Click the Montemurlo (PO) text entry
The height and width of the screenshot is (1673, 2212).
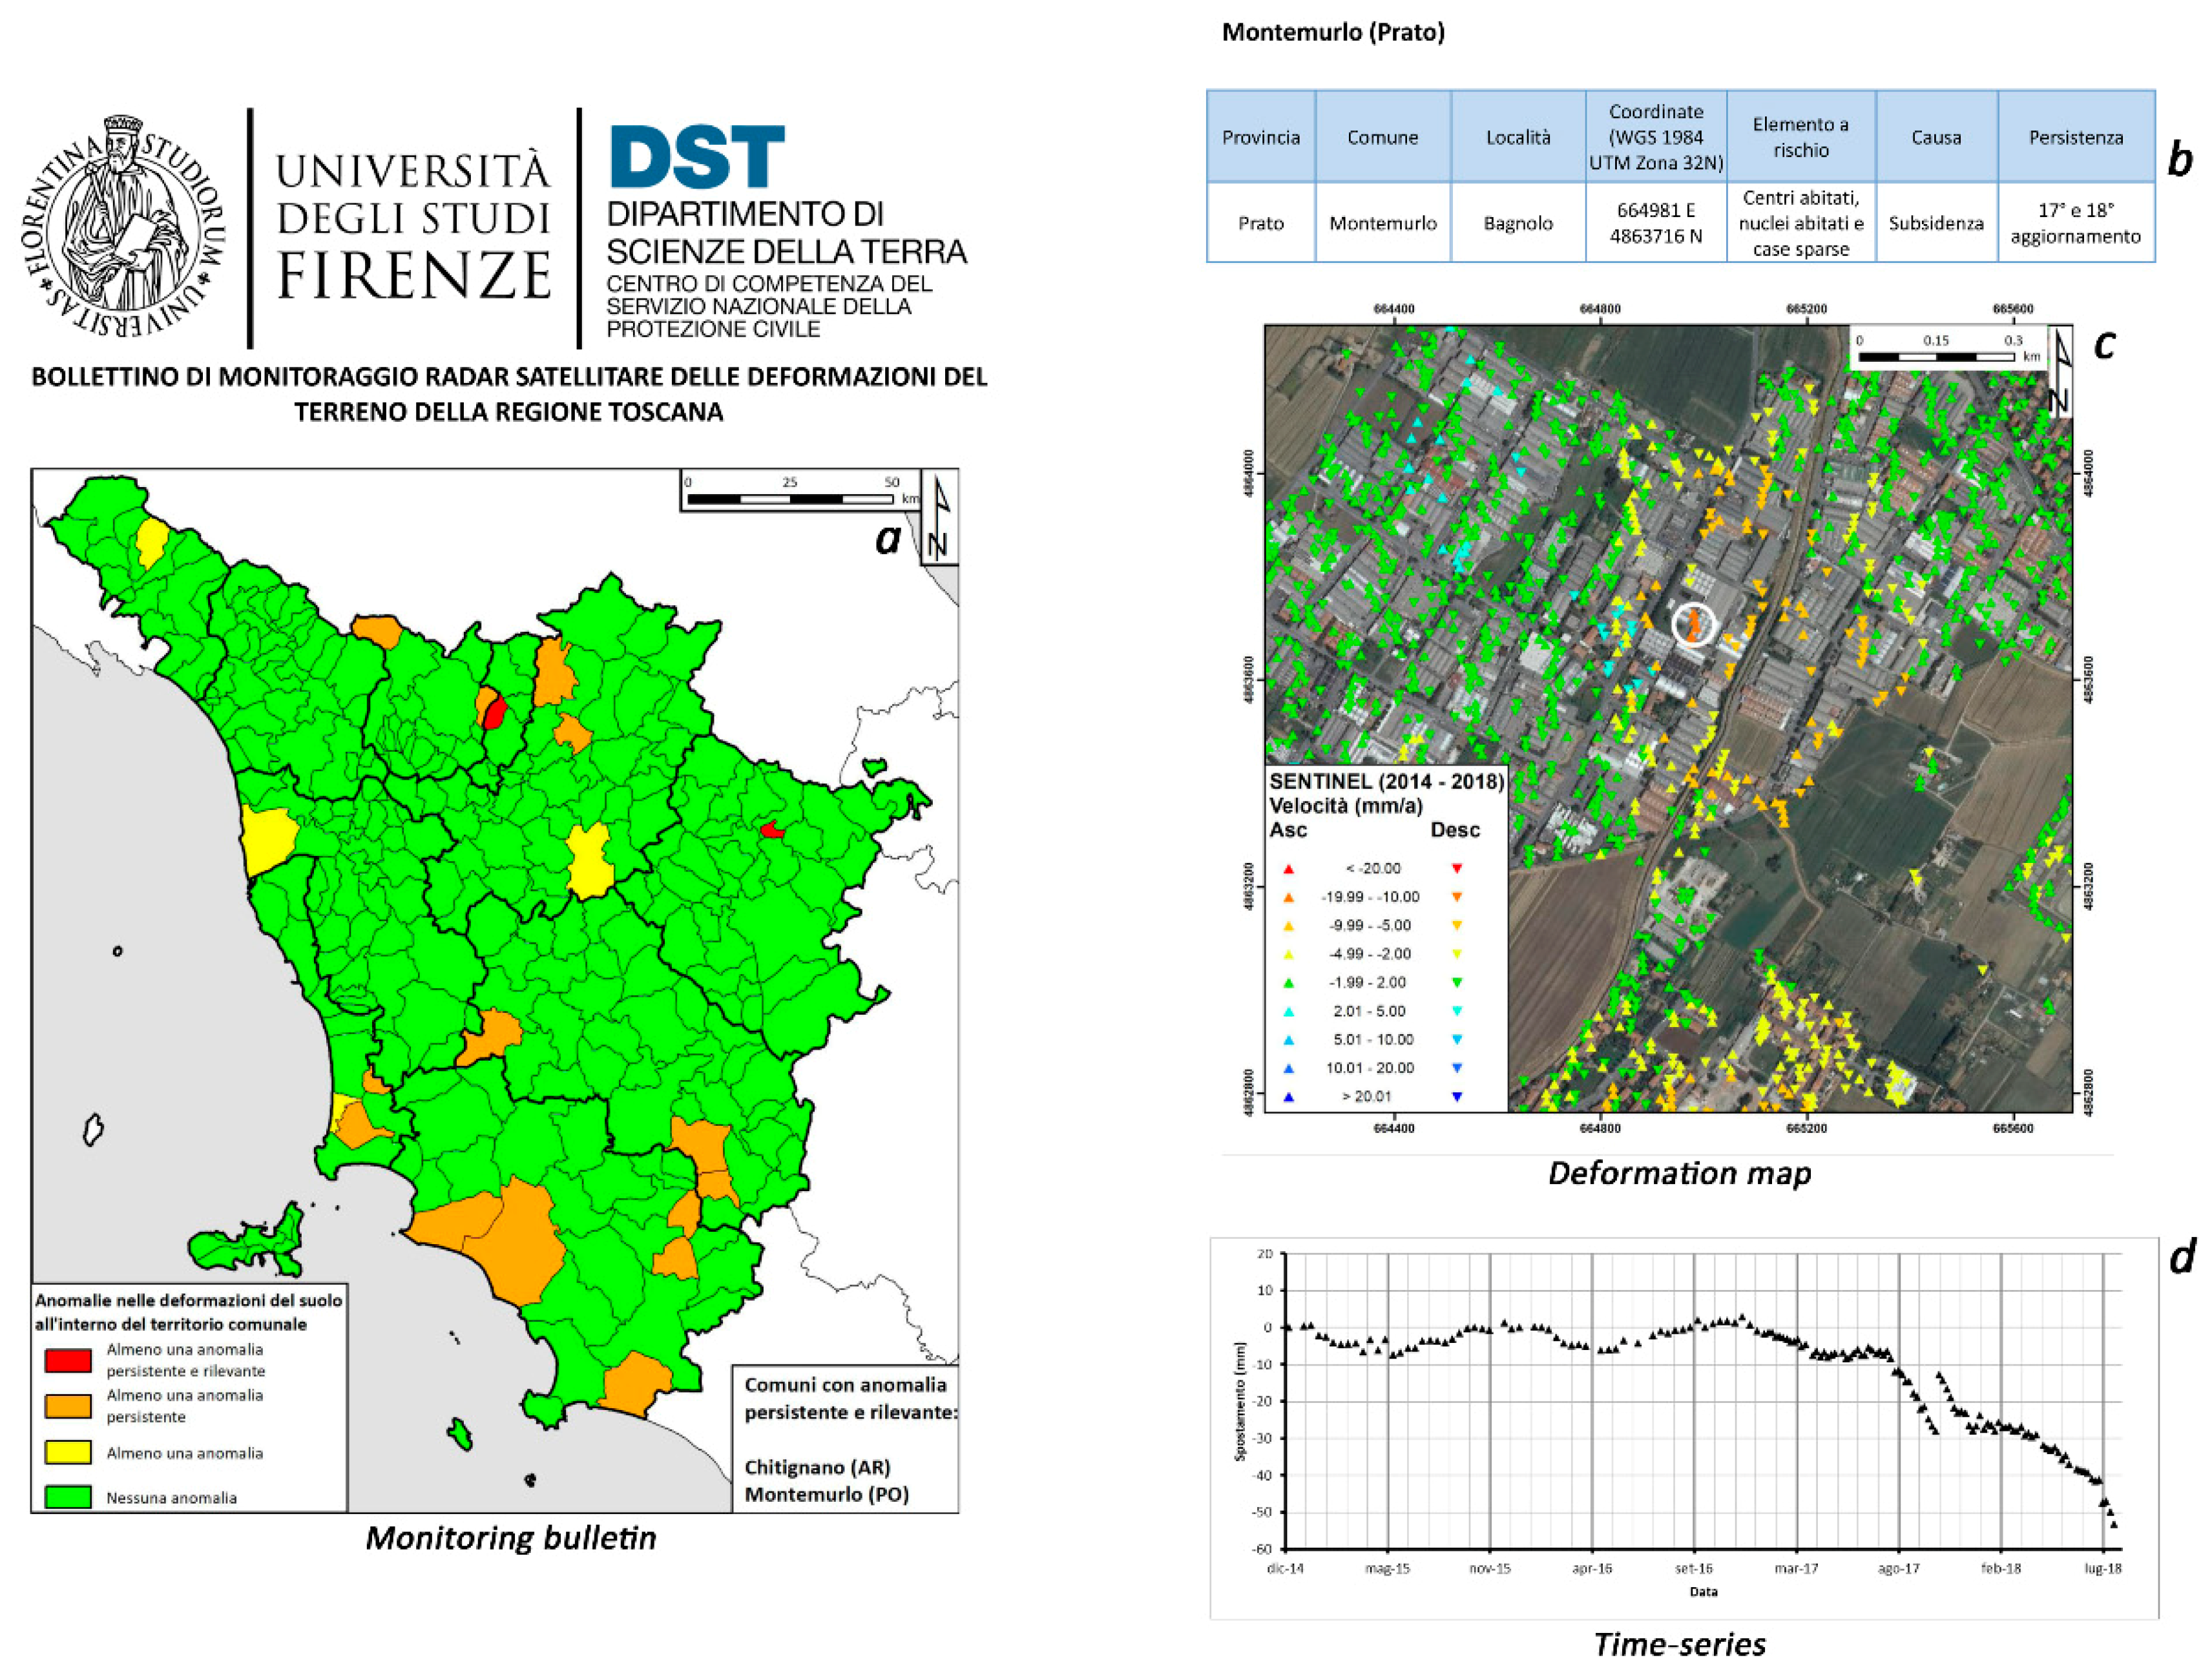tap(826, 1494)
